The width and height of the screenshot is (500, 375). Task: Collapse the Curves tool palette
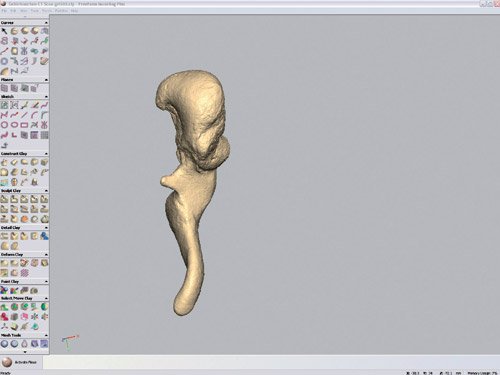46,23
